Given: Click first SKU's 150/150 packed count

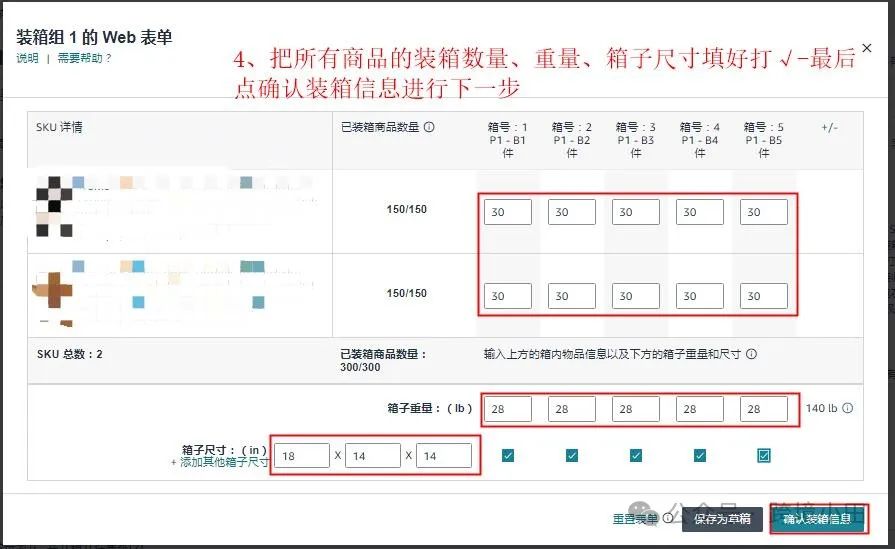Looking at the screenshot, I should pos(406,209).
